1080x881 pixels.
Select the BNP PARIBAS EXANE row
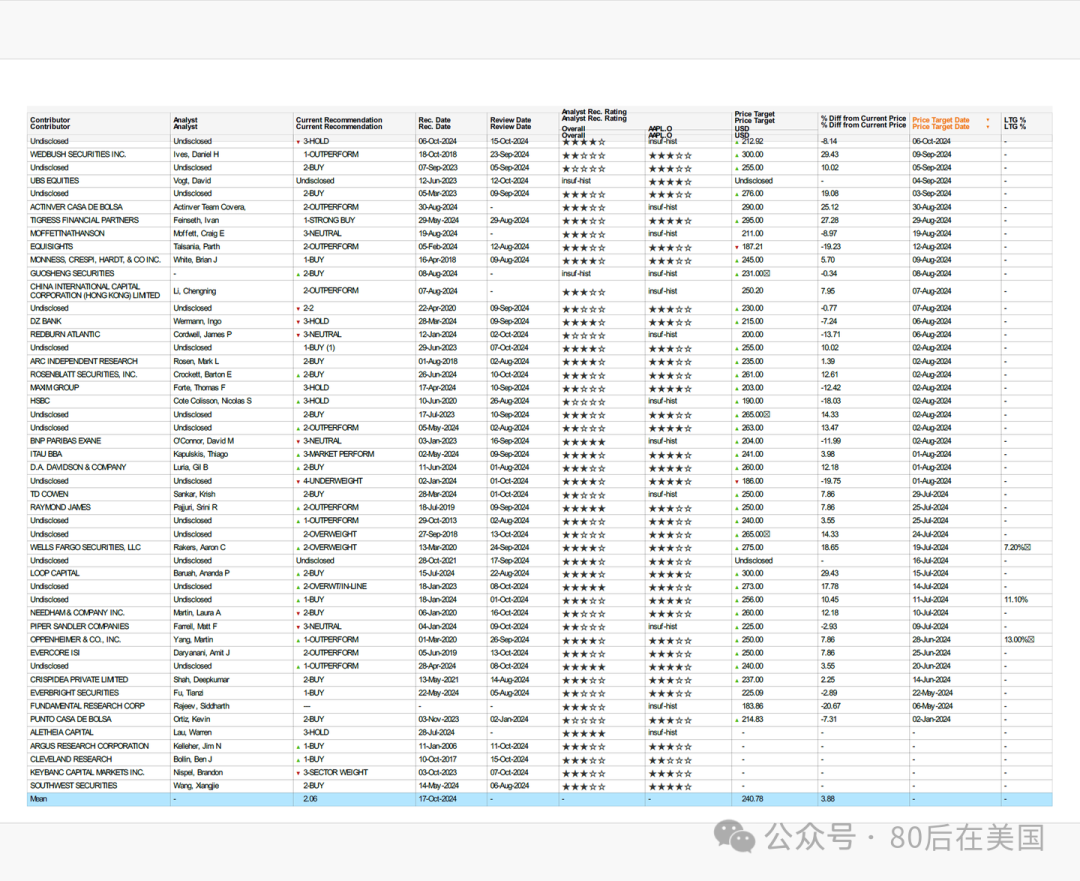tap(539, 441)
